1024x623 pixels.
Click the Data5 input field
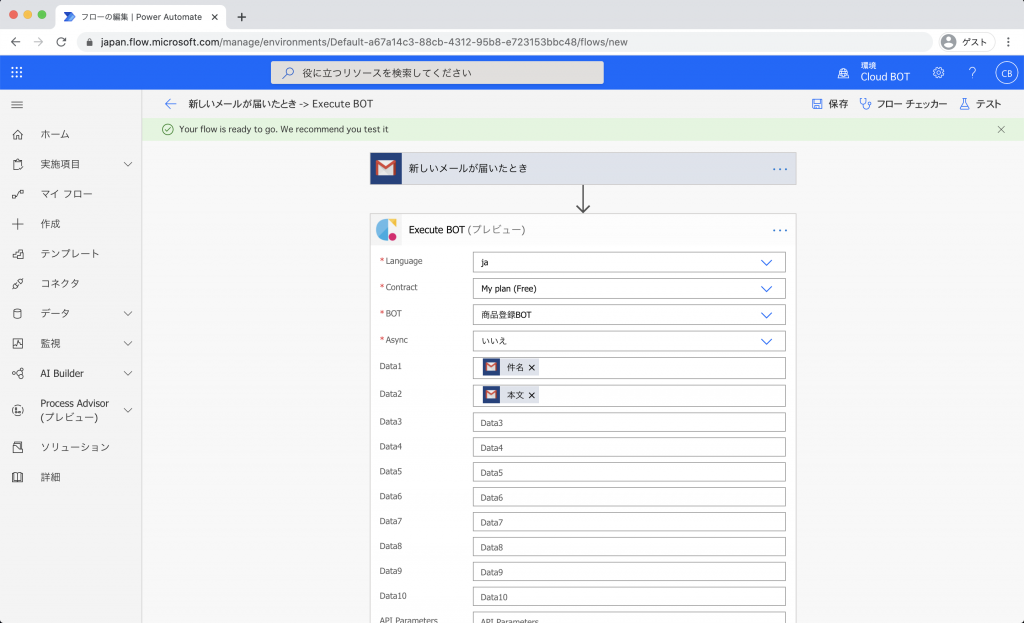(x=629, y=472)
